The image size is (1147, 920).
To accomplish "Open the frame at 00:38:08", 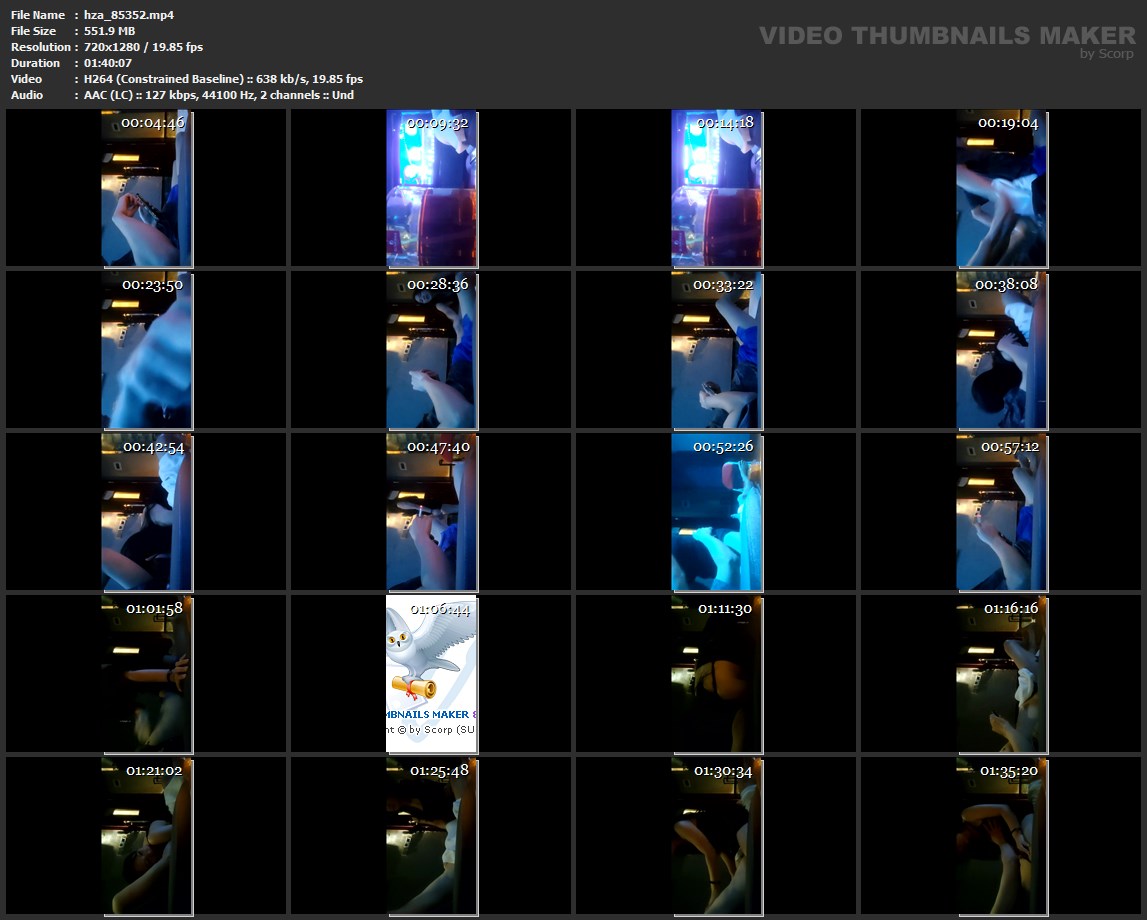I will [x=1002, y=350].
